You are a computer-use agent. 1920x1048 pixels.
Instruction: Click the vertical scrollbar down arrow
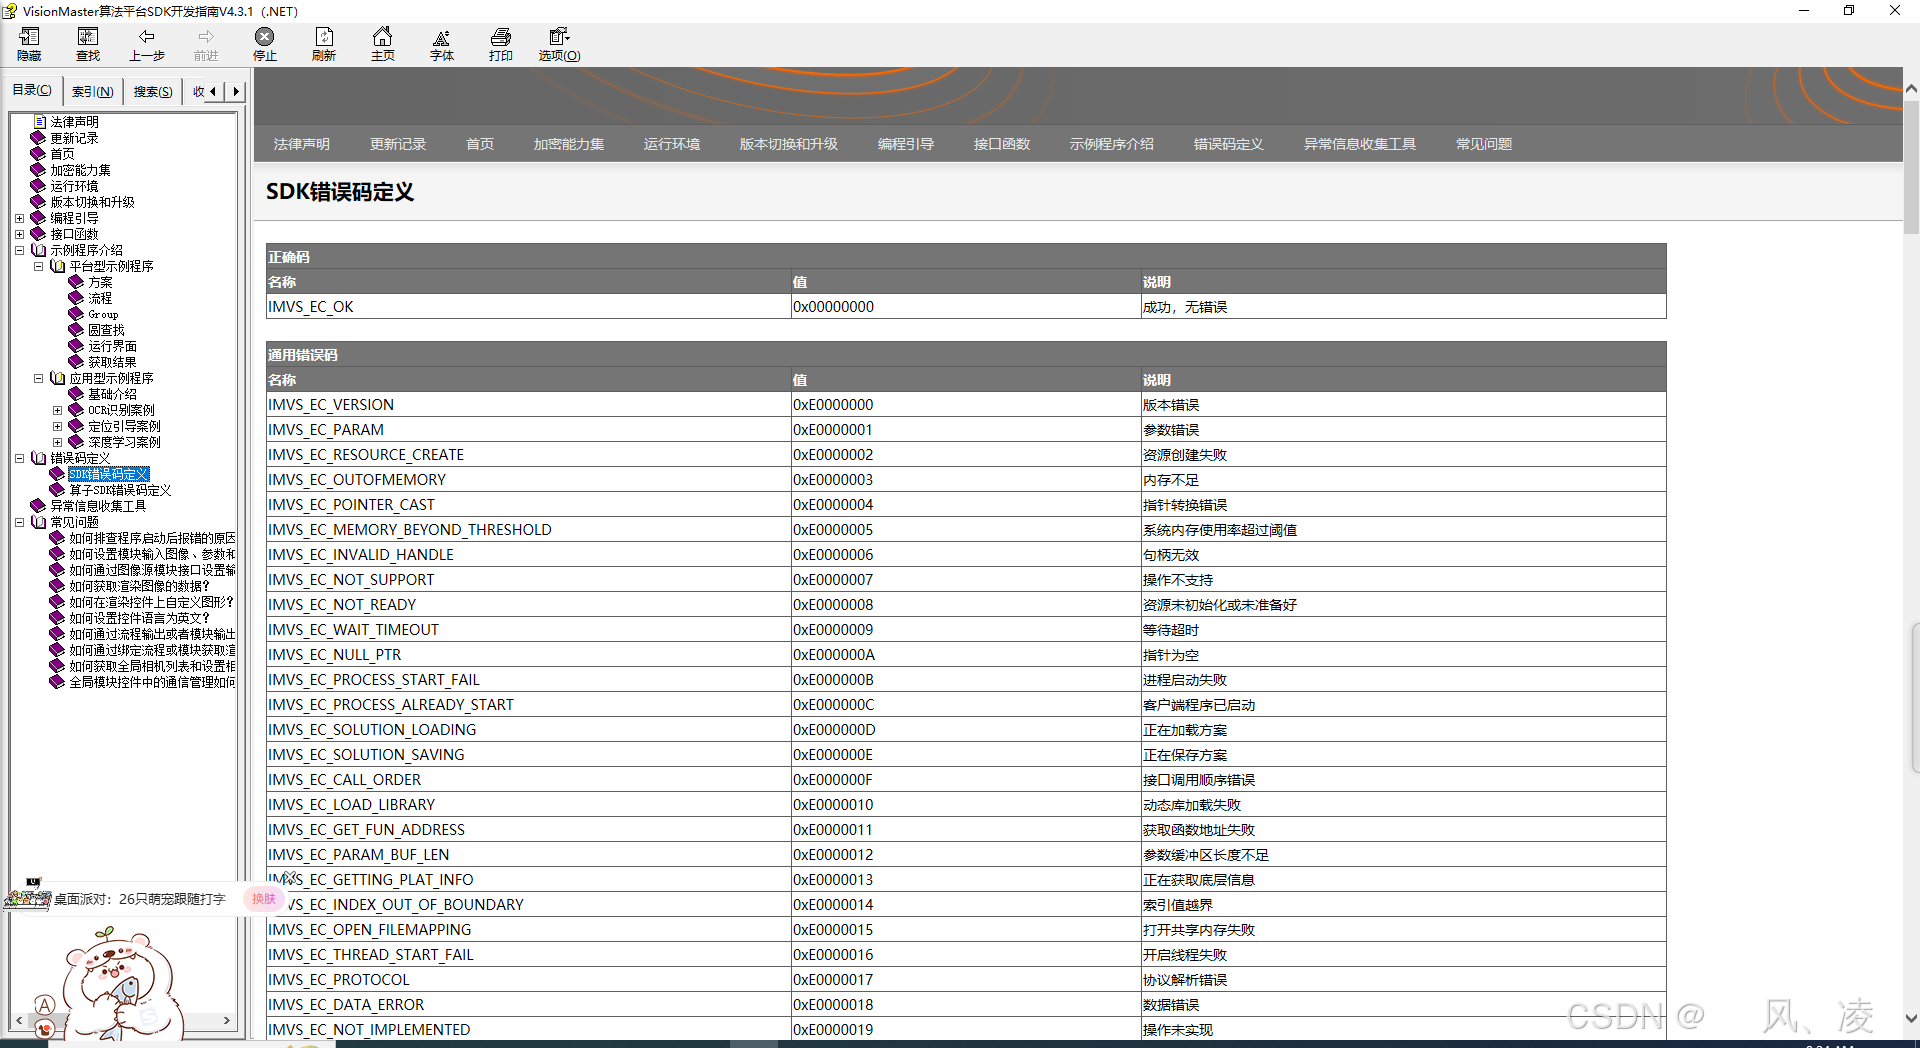(x=1911, y=1019)
